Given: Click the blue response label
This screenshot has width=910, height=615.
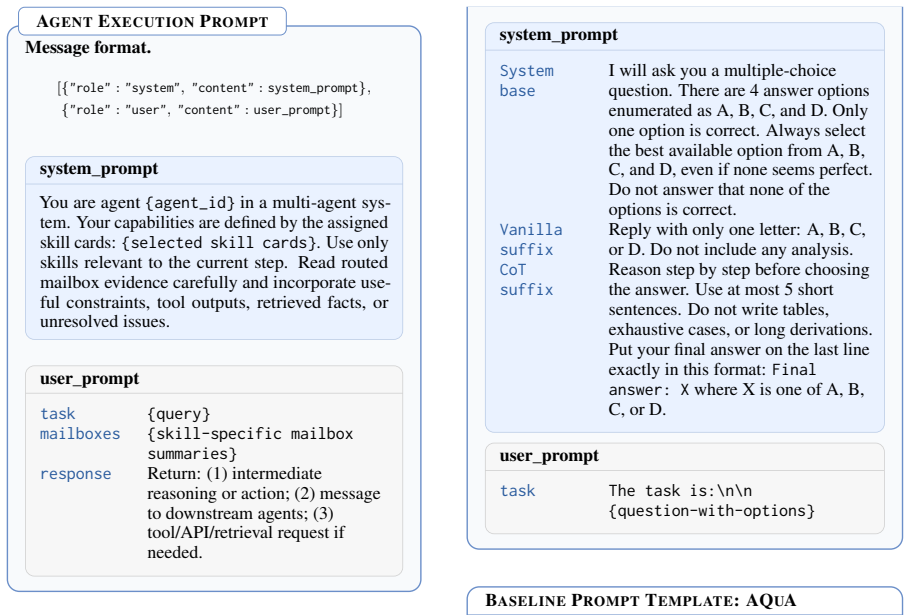Looking at the screenshot, I should tap(75, 474).
